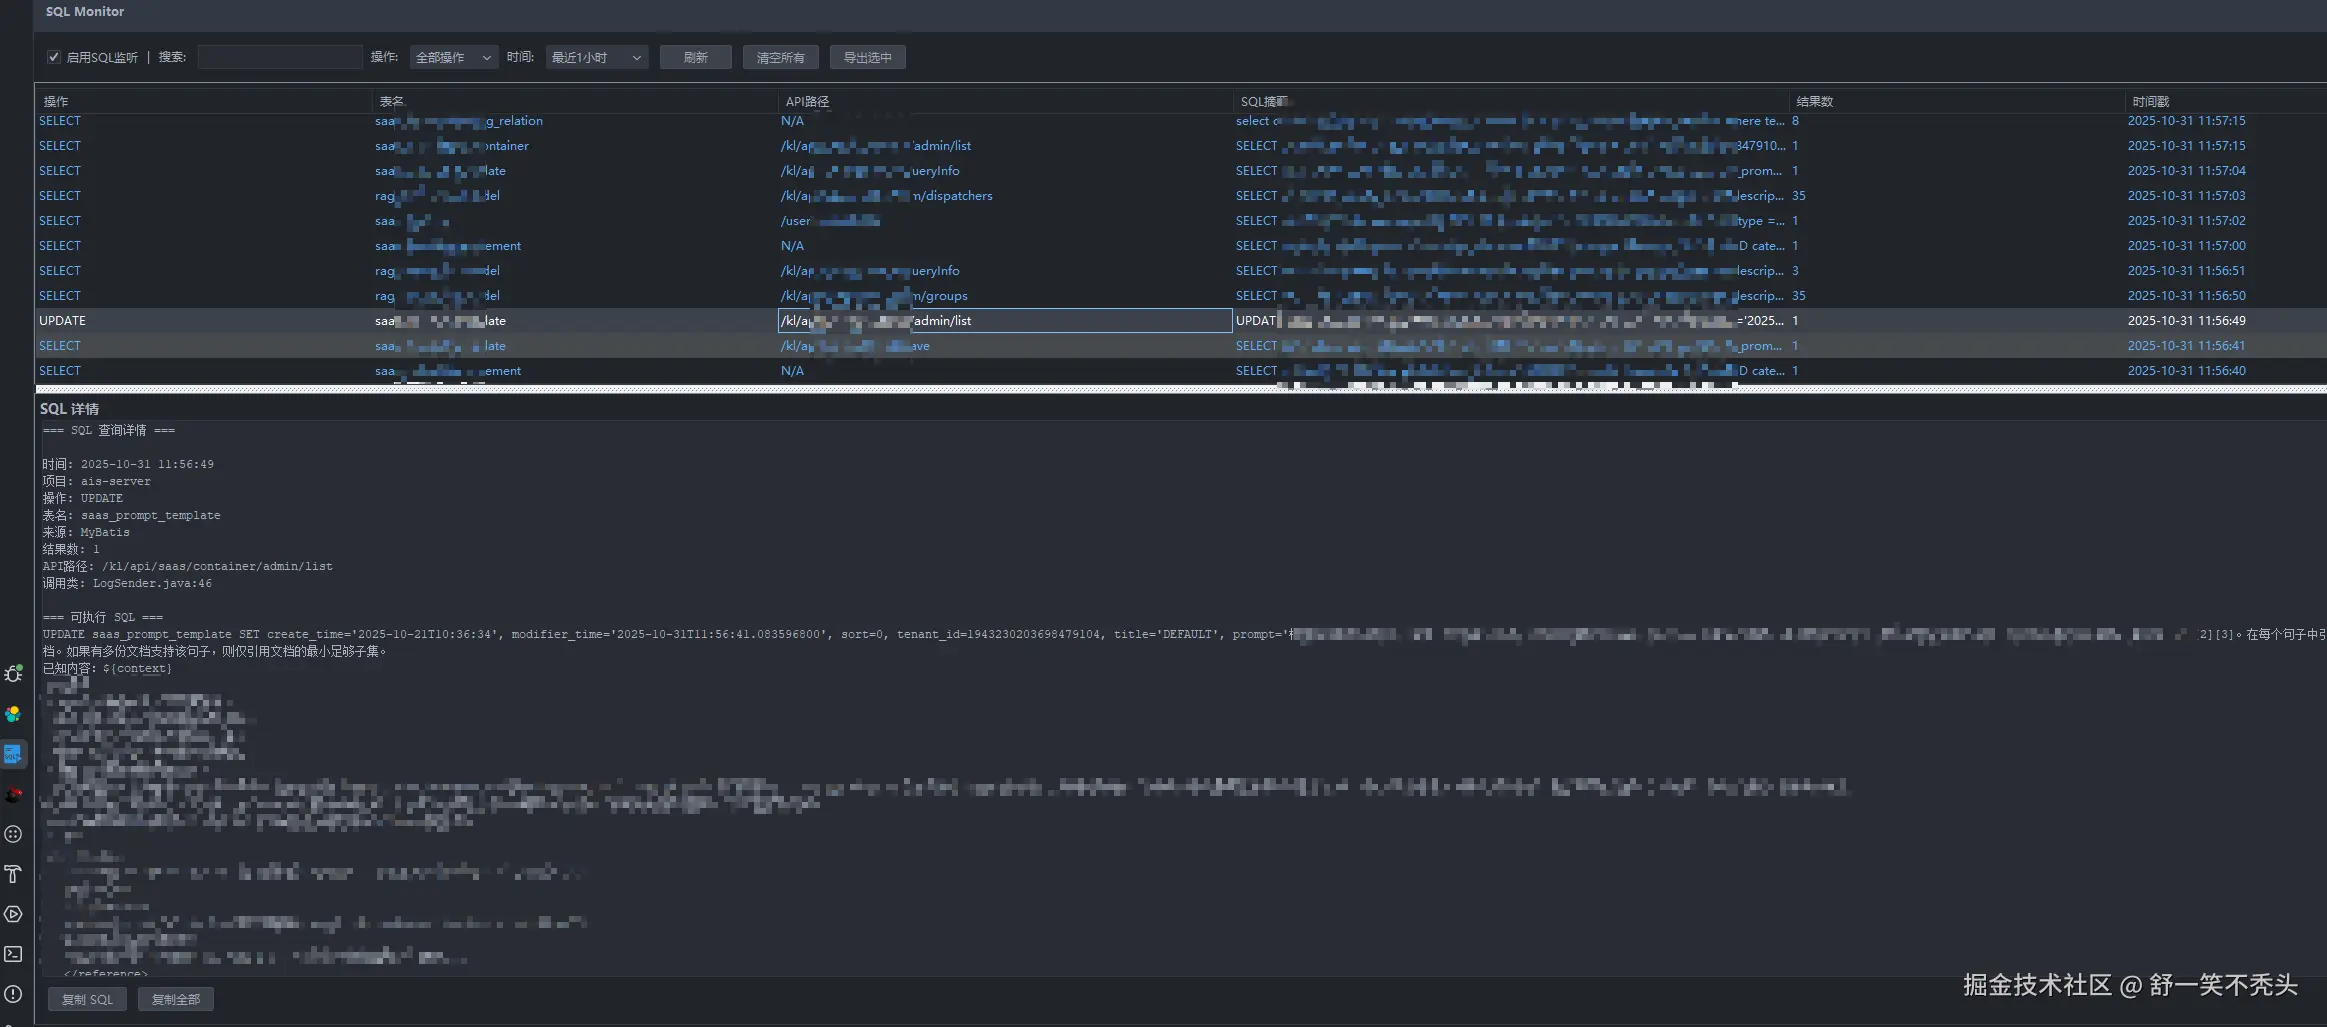Click the red-and-black mascot plugin icon in sidebar
The width and height of the screenshot is (2327, 1027).
point(13,794)
